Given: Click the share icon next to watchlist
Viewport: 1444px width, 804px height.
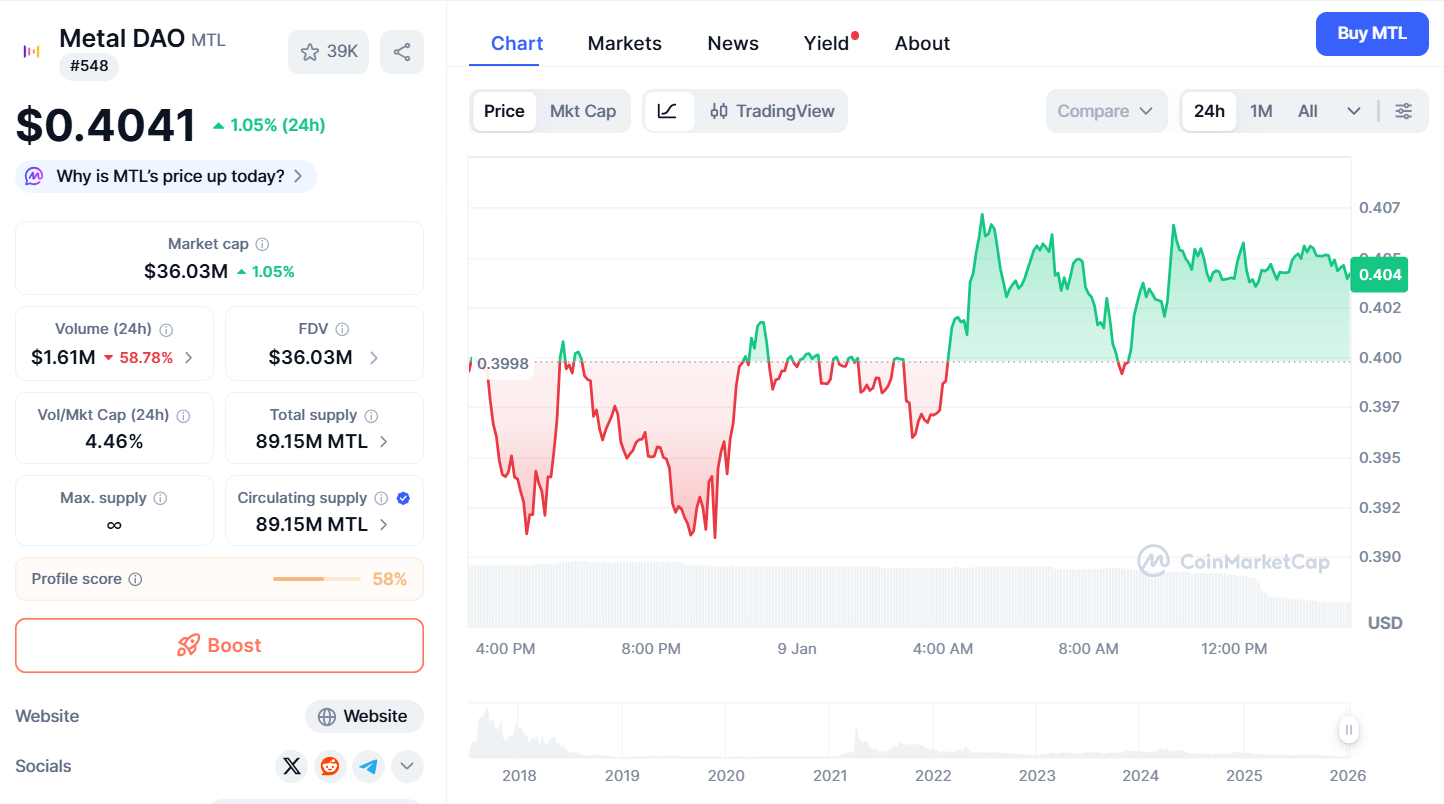Looking at the screenshot, I should coord(402,52).
